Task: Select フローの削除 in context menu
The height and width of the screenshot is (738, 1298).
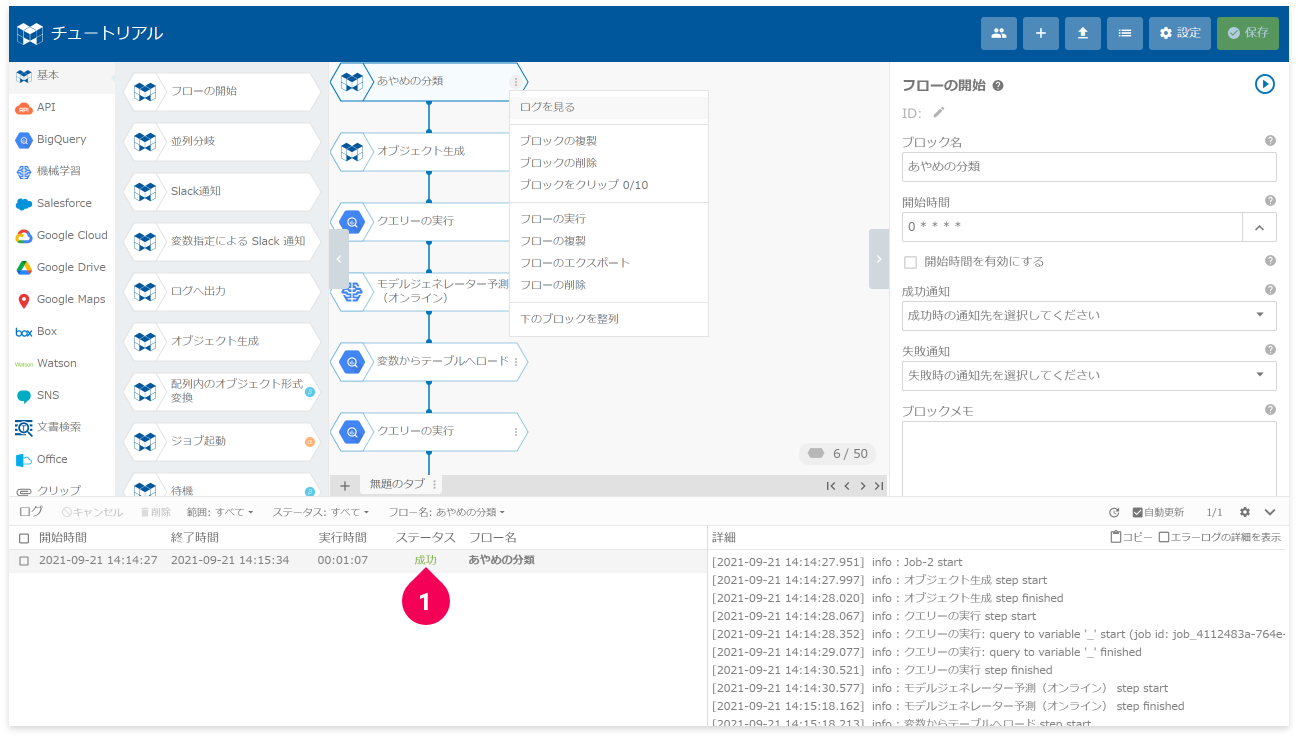Action: coord(609,285)
